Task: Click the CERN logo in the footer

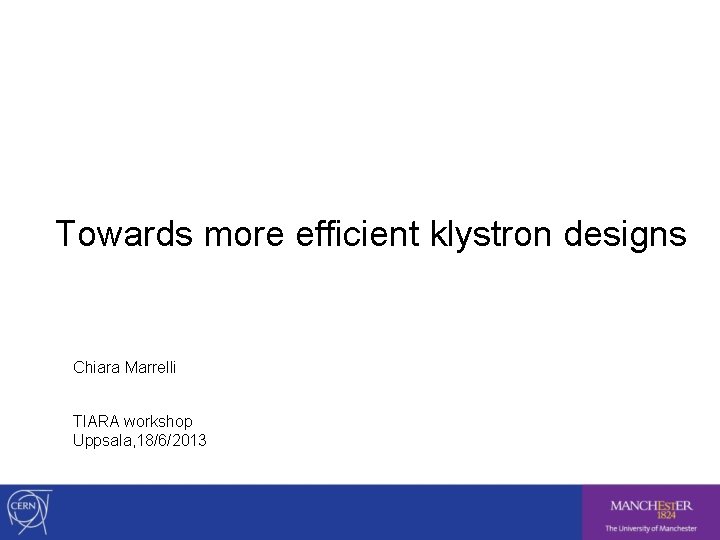Action: click(29, 512)
